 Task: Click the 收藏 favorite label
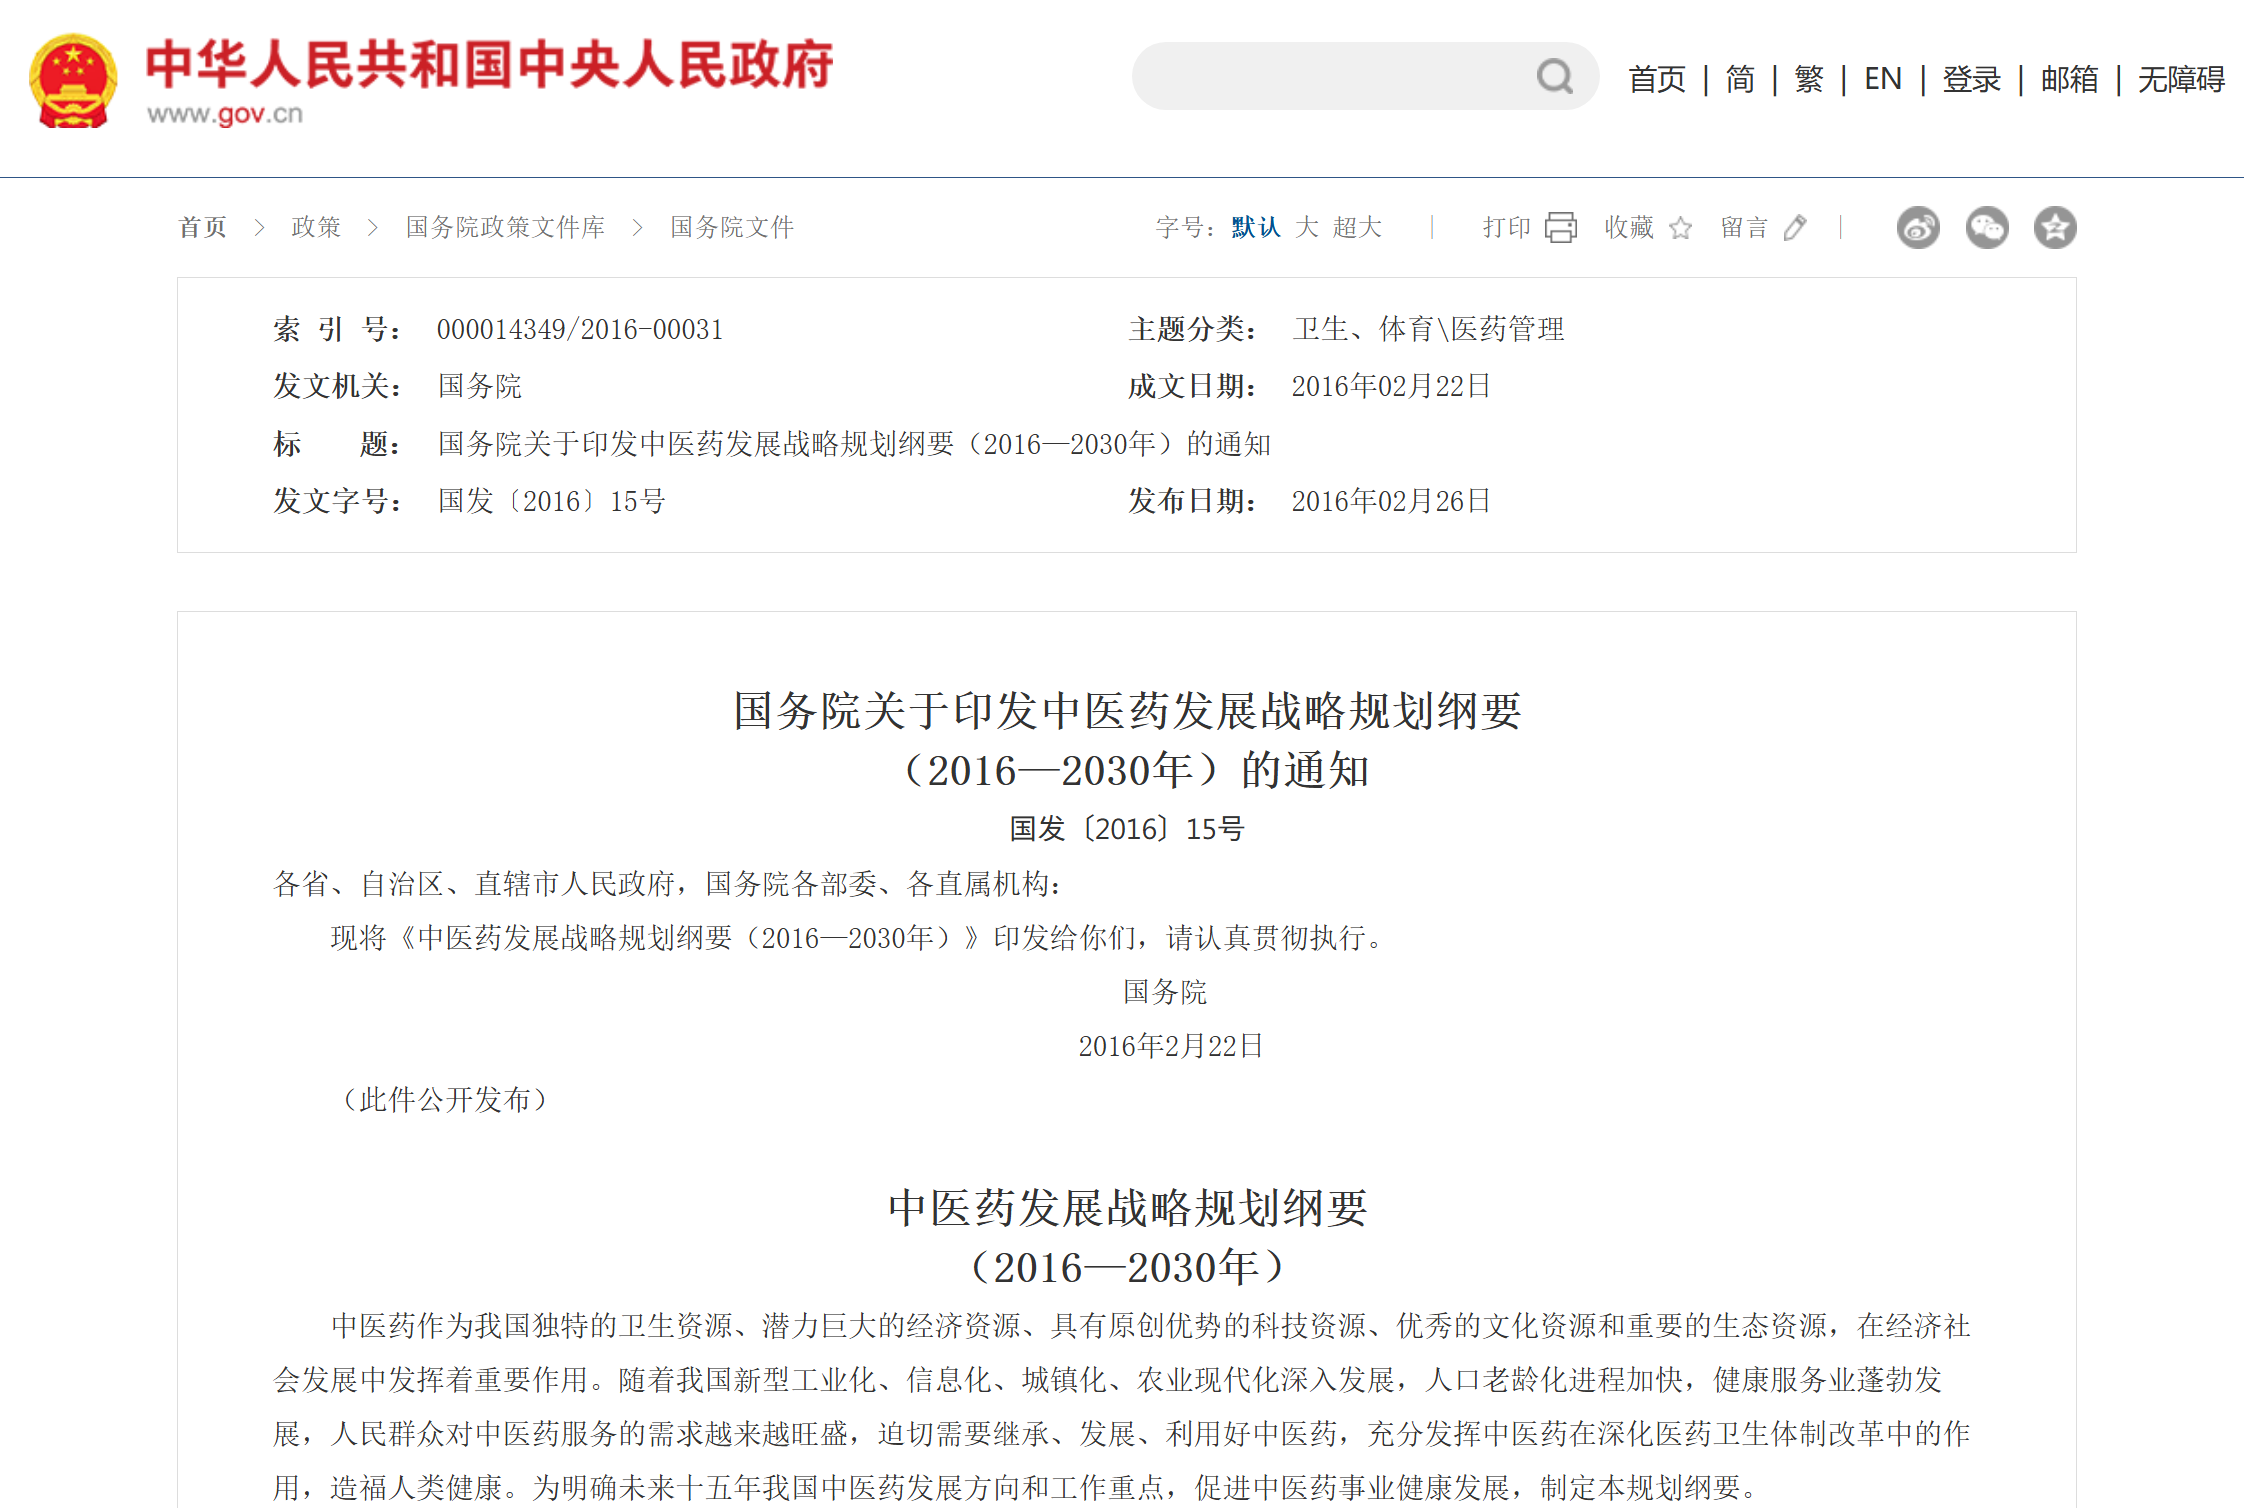click(x=1629, y=227)
